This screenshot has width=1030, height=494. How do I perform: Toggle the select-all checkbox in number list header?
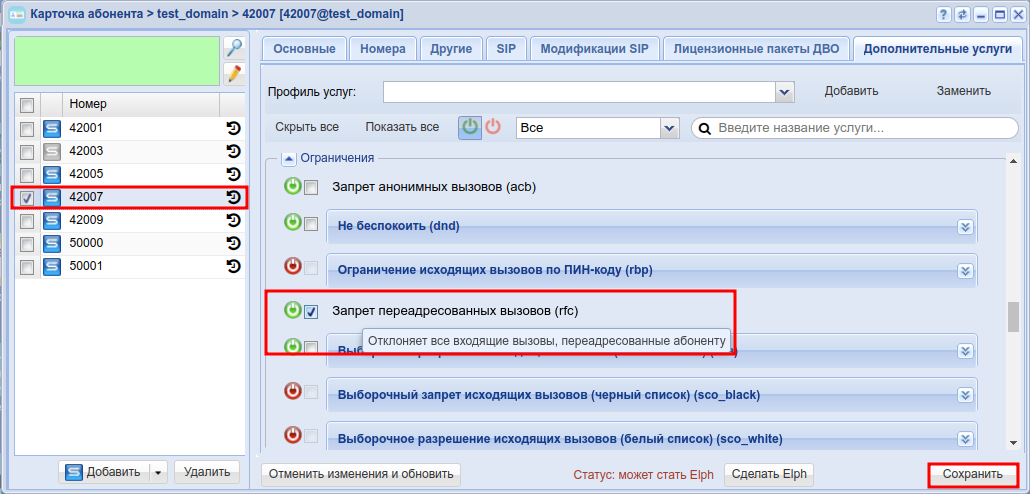[x=27, y=104]
